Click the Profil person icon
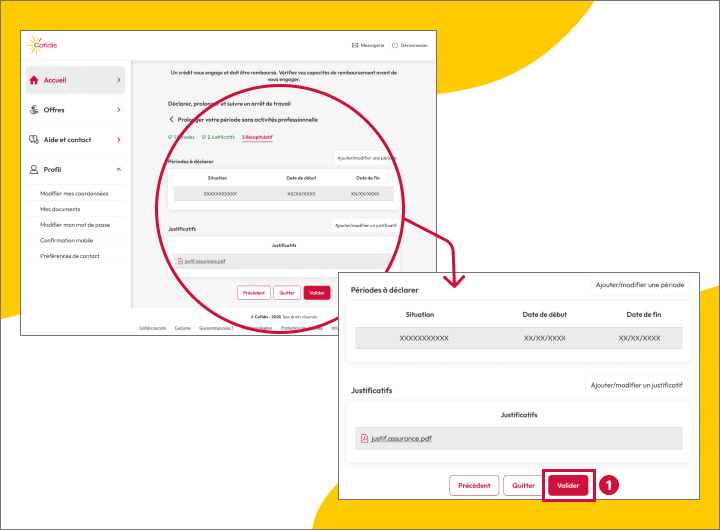This screenshot has width=720, height=530. click(x=34, y=170)
